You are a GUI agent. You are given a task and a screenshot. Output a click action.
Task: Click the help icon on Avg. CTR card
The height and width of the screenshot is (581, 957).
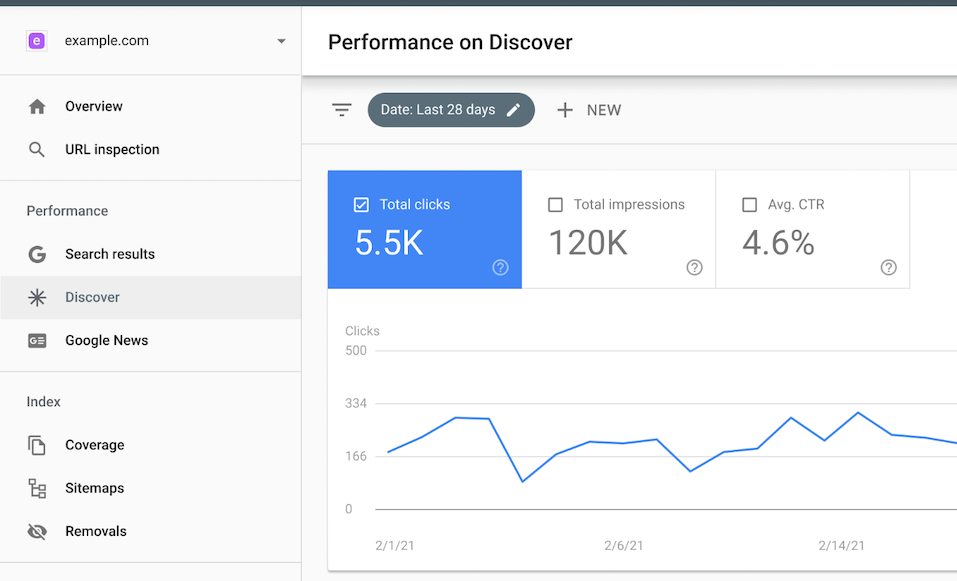(x=889, y=267)
